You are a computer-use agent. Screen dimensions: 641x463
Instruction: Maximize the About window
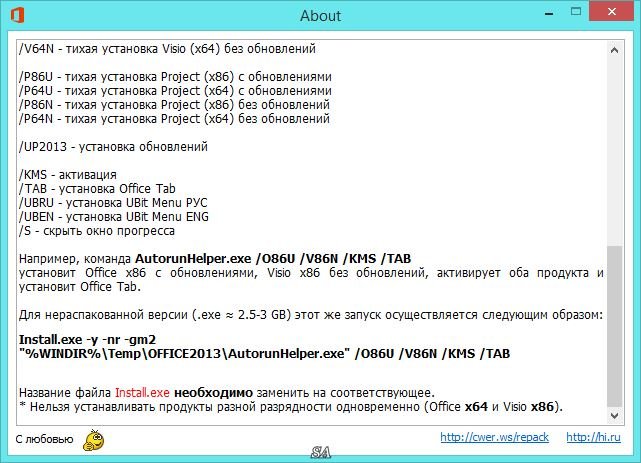(576, 11)
